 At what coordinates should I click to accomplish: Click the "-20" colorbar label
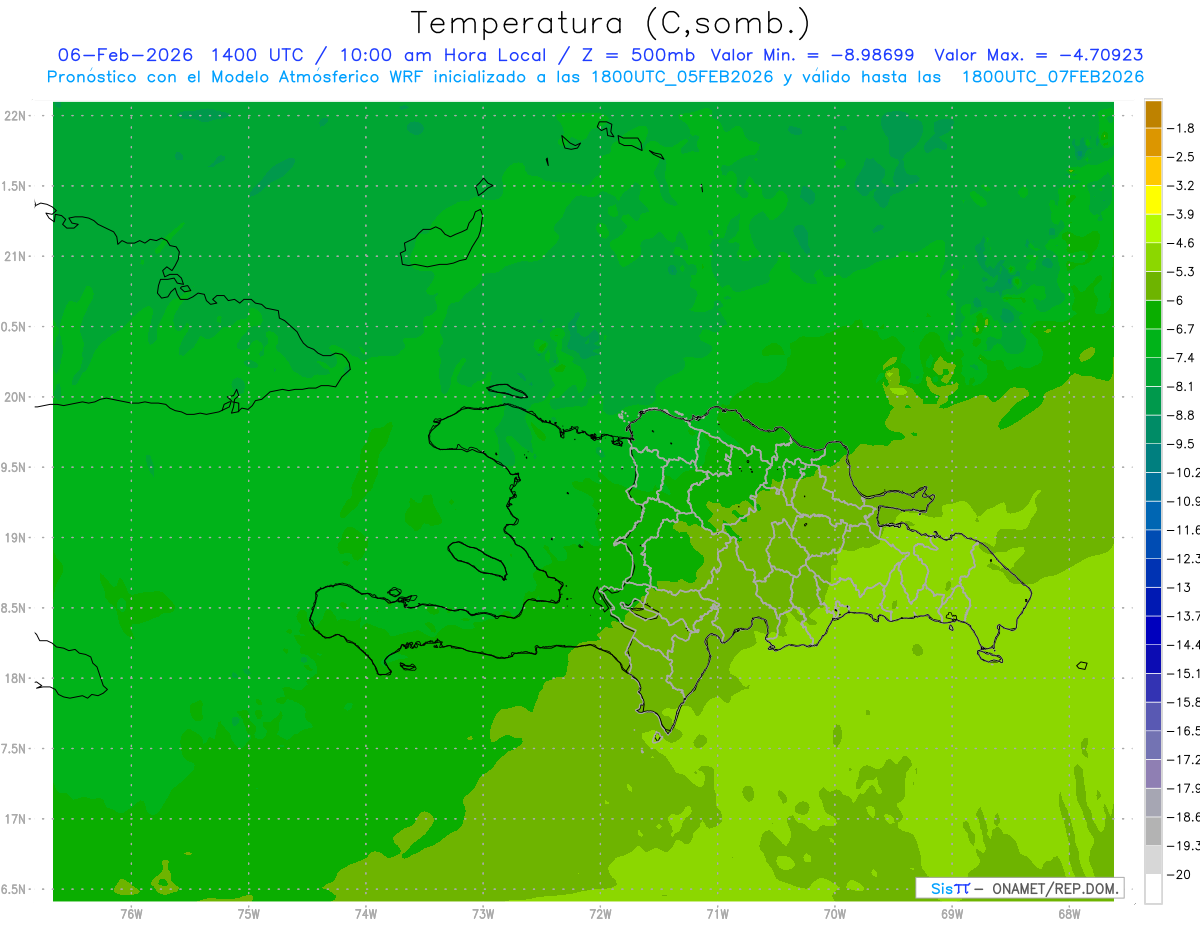(x=1179, y=874)
